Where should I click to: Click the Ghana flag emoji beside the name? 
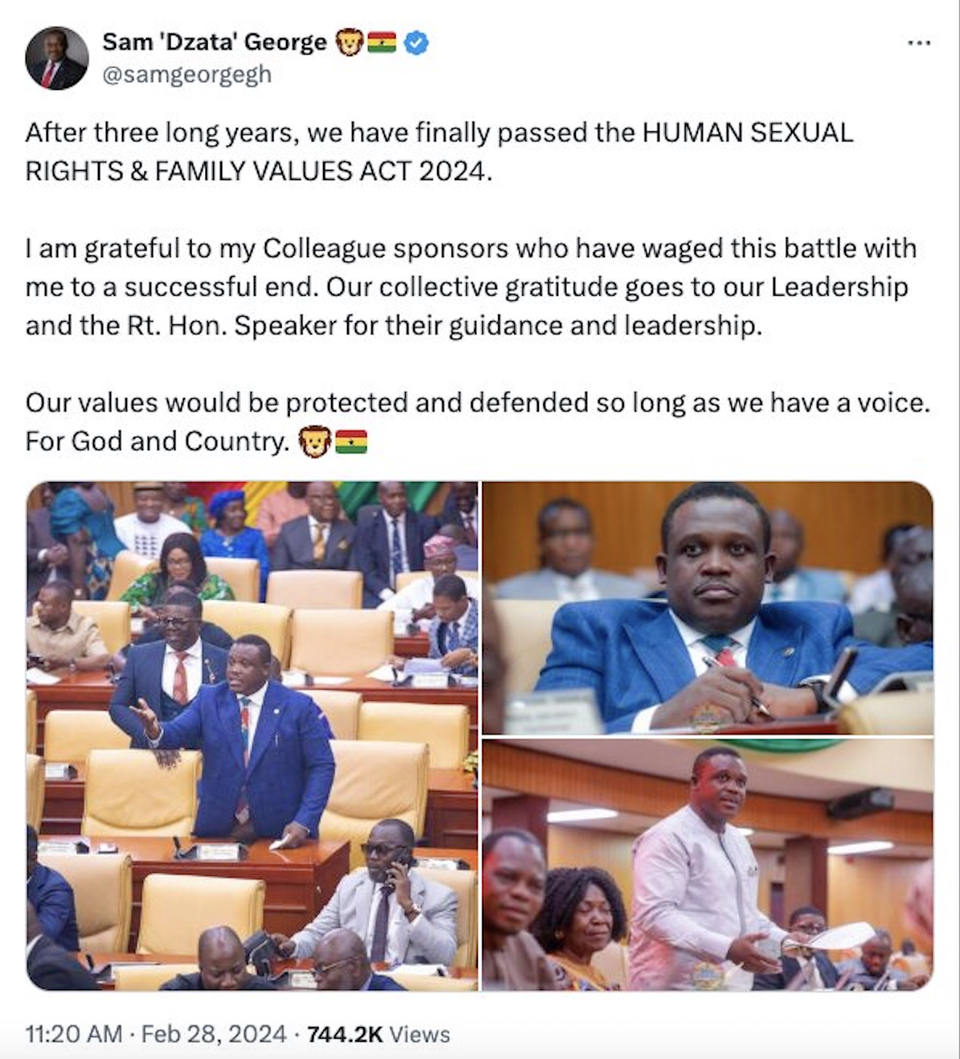tap(382, 43)
